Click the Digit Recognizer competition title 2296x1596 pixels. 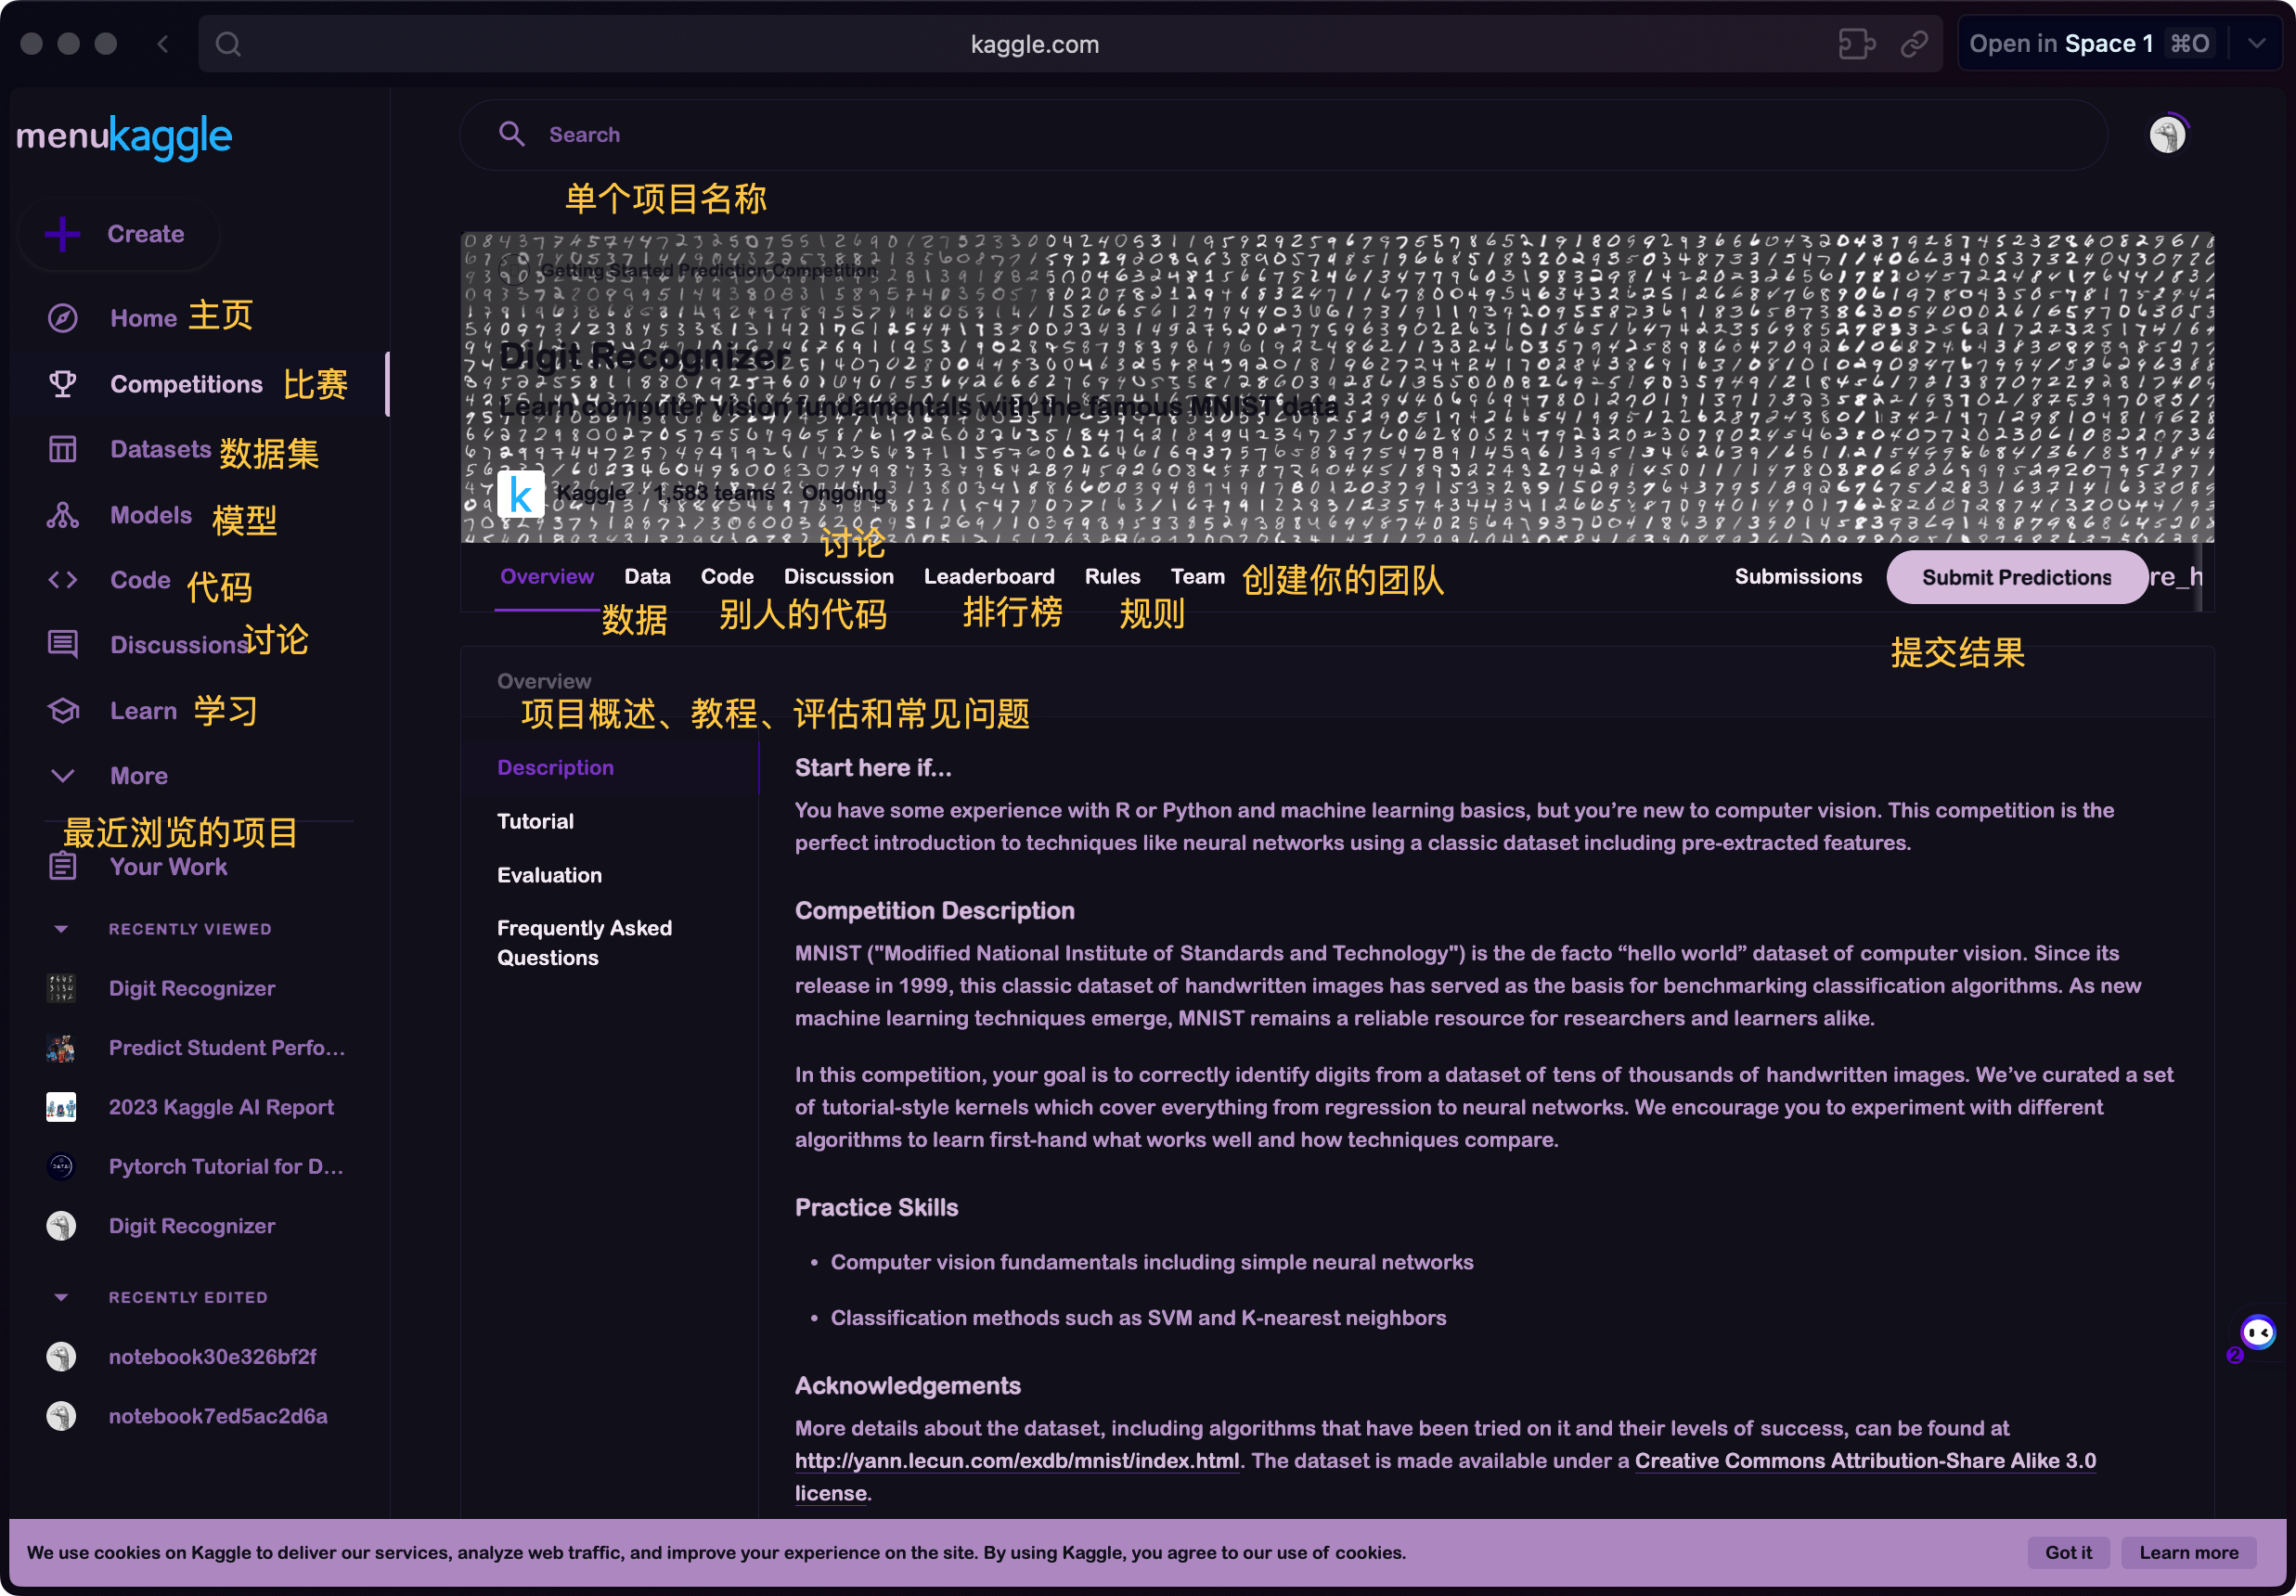[644, 356]
